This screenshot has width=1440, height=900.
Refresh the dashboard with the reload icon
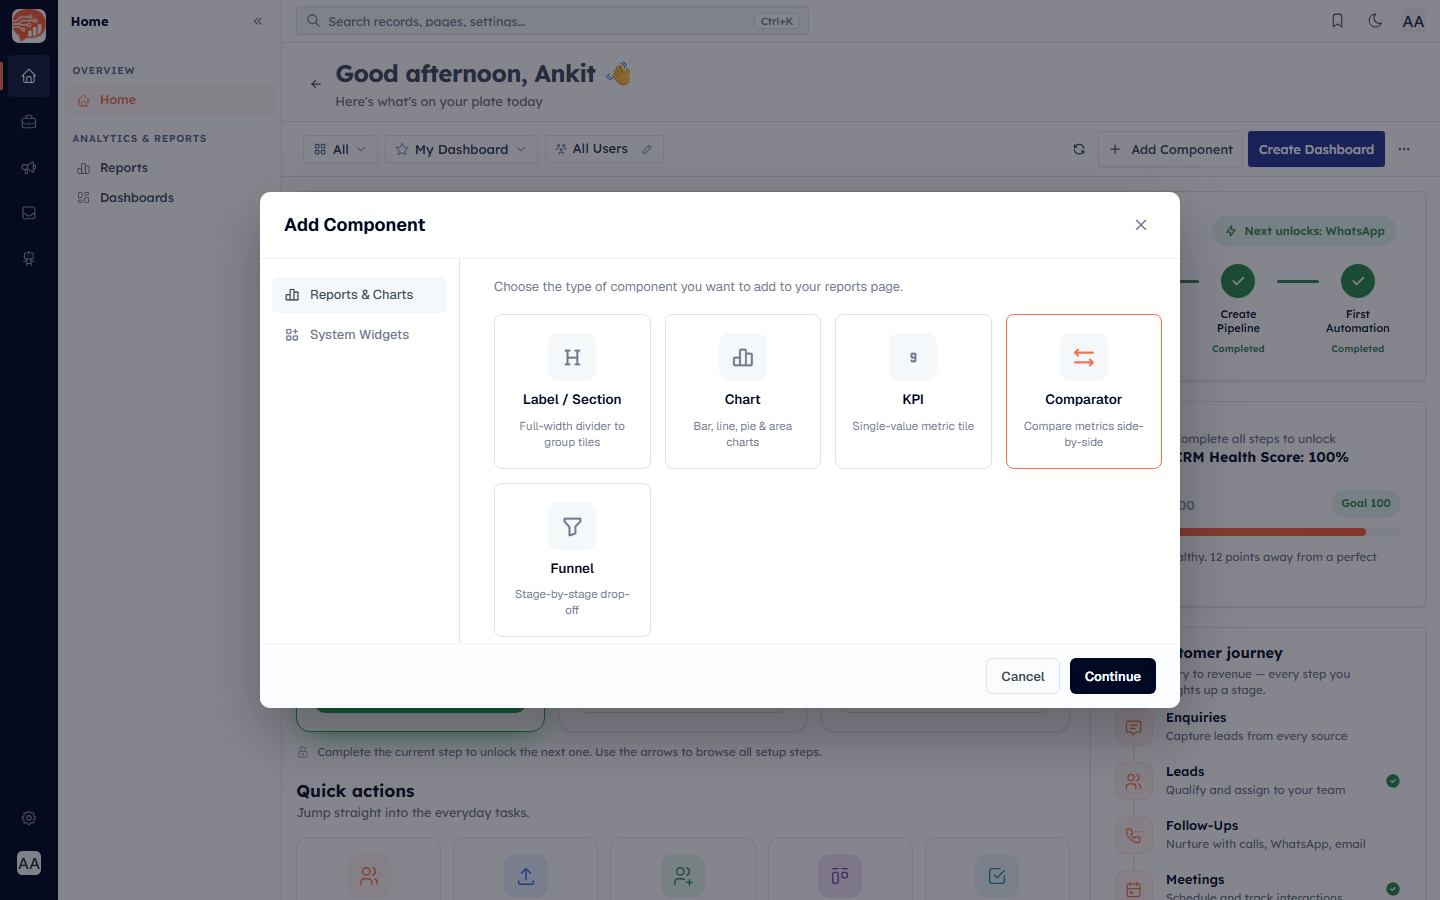(x=1079, y=149)
